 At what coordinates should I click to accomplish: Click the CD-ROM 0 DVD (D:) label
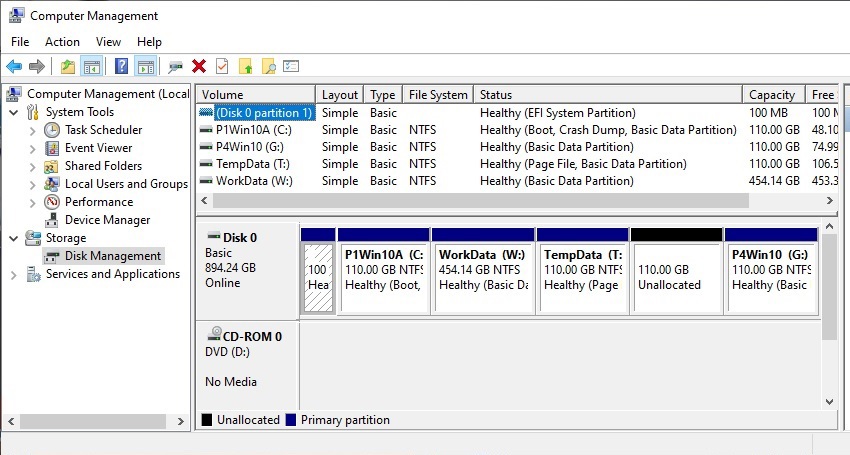(x=227, y=352)
